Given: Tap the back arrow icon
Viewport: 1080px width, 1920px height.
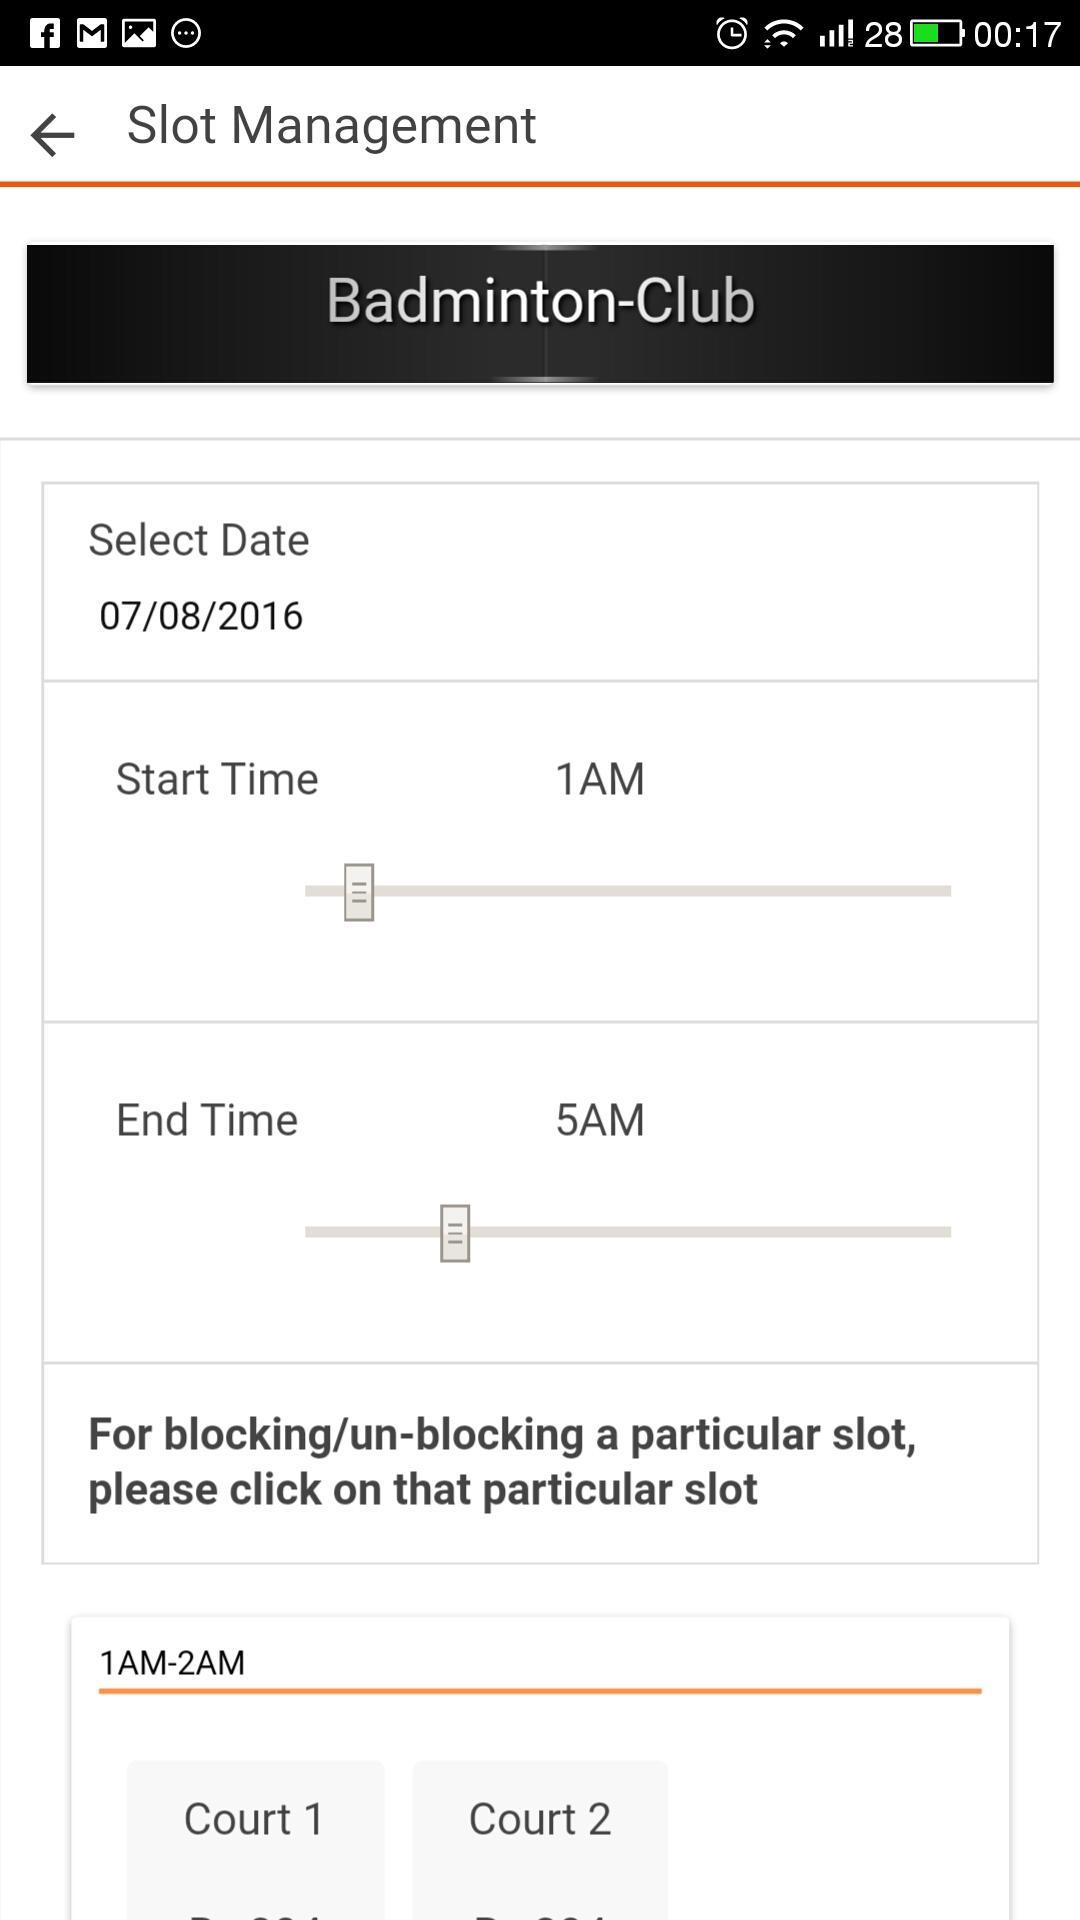Looking at the screenshot, I should tap(53, 134).
